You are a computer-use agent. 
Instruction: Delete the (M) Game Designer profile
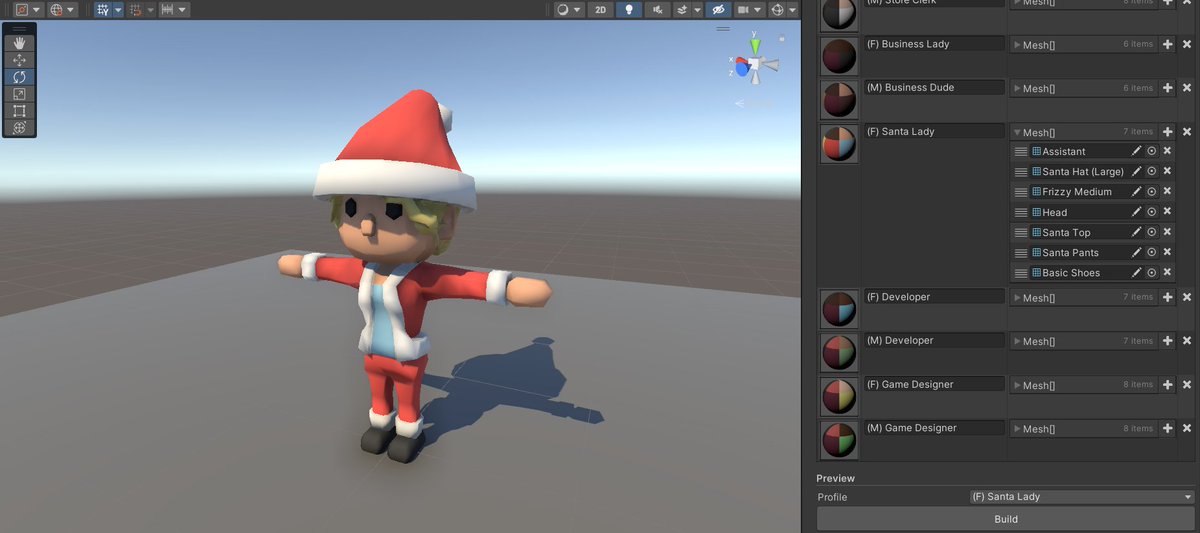[1187, 428]
